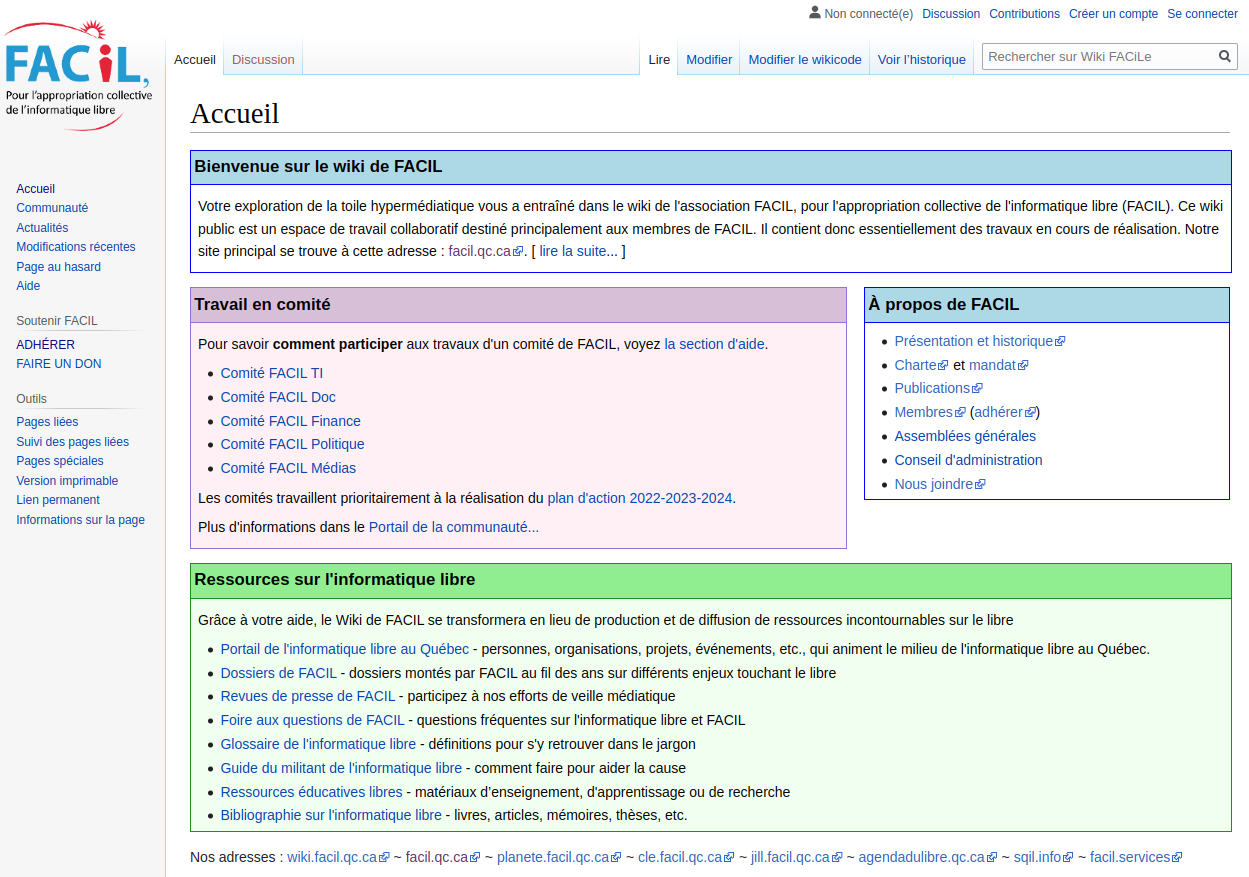Screen dimensions: 1249x877
Task: Select the Lire tab
Action: pyautogui.click(x=659, y=60)
